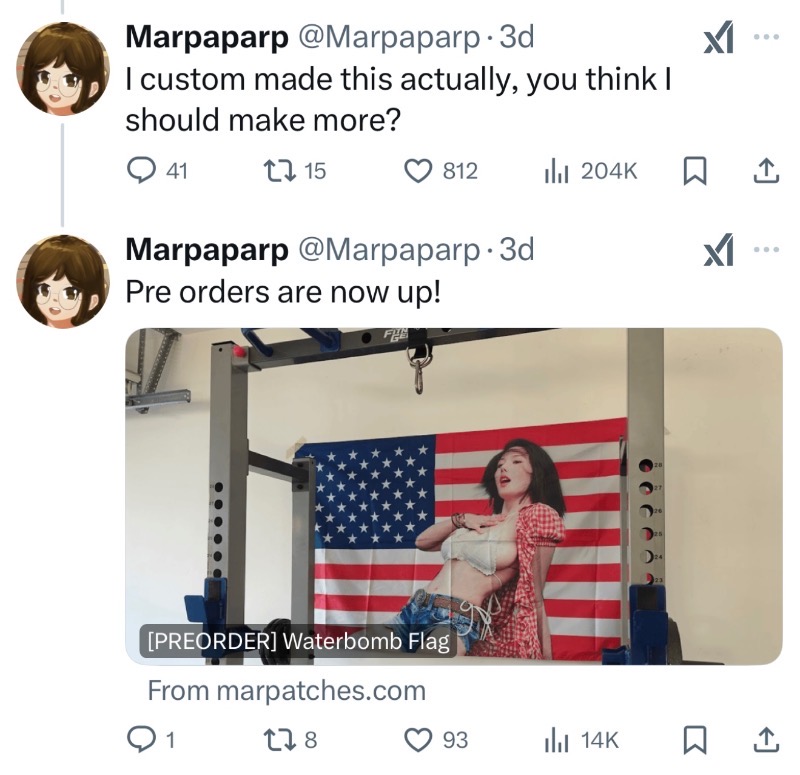Open Marpaparp profile from first tweet name
The image size is (800, 775).
pos(207,37)
